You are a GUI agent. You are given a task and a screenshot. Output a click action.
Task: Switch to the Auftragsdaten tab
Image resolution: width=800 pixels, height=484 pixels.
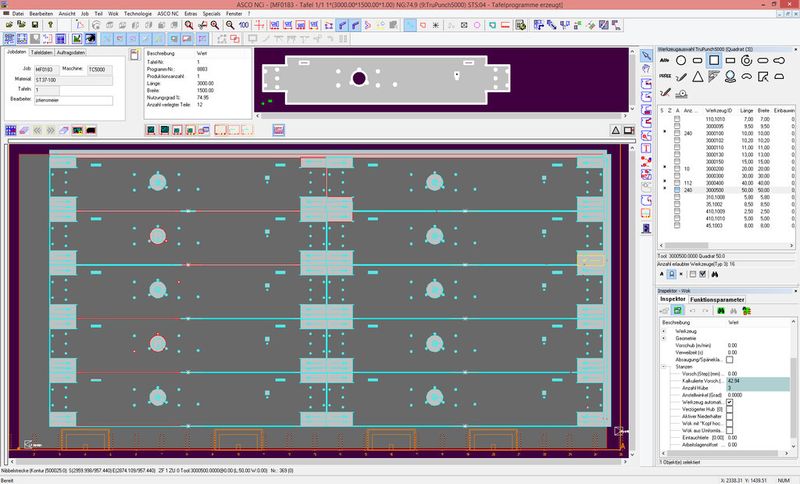coord(70,53)
